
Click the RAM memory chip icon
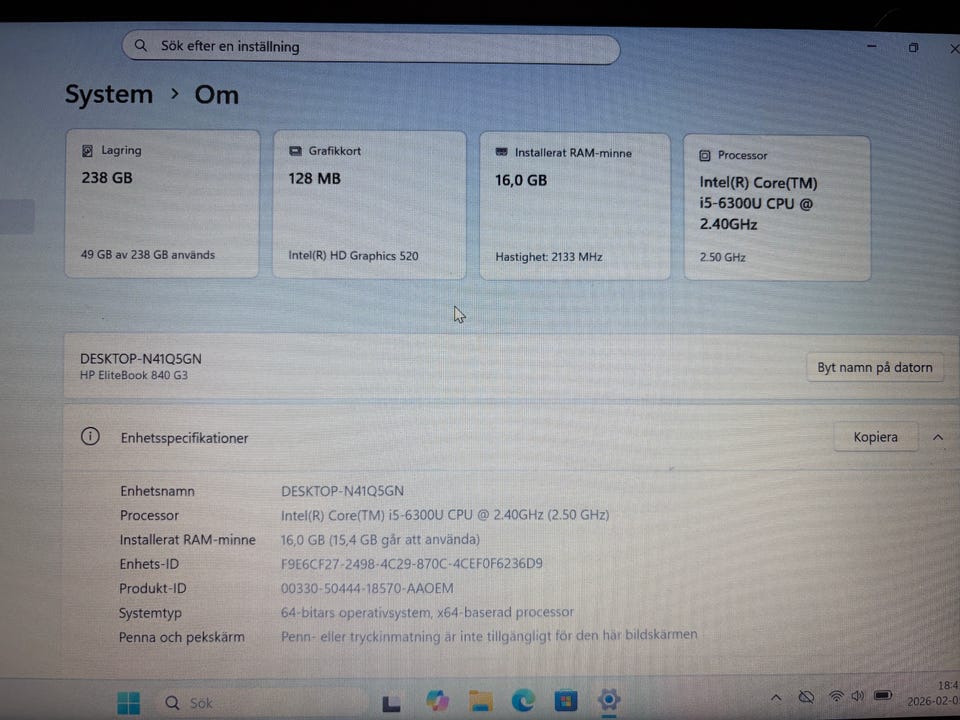pyautogui.click(x=501, y=152)
